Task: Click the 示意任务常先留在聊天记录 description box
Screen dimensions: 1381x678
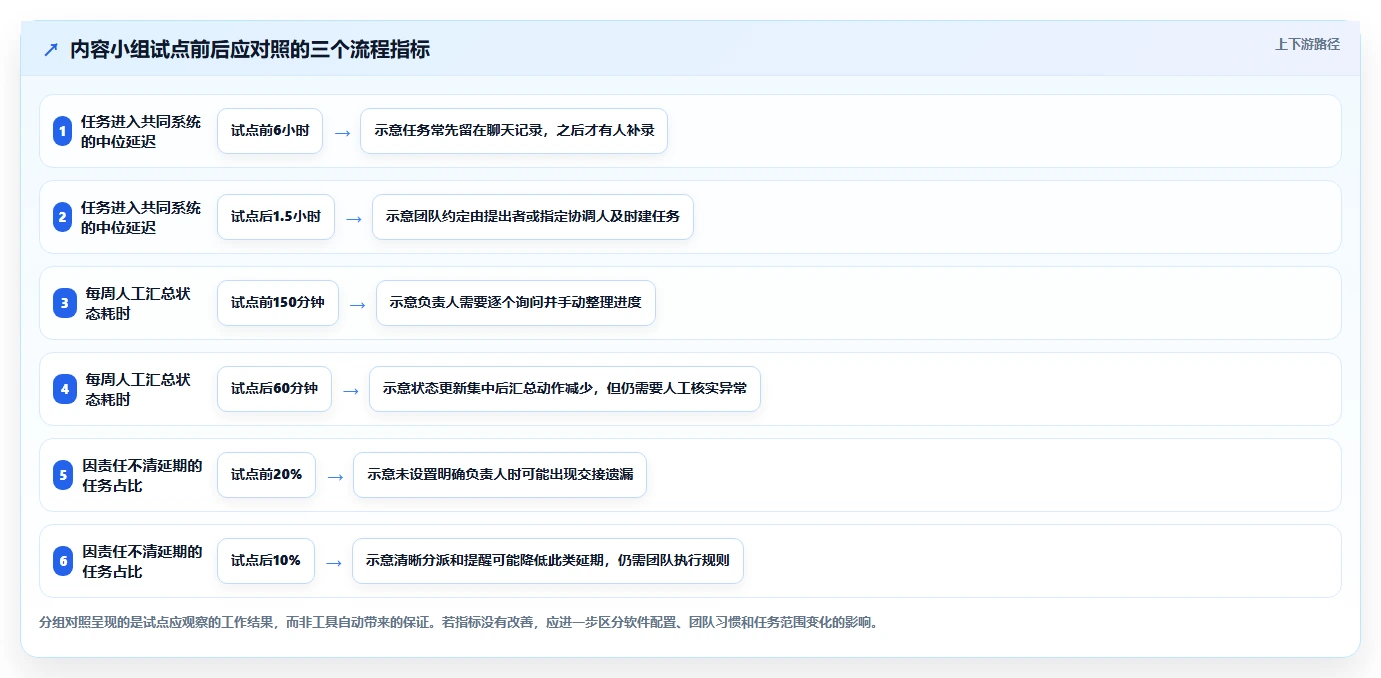Action: coord(514,131)
